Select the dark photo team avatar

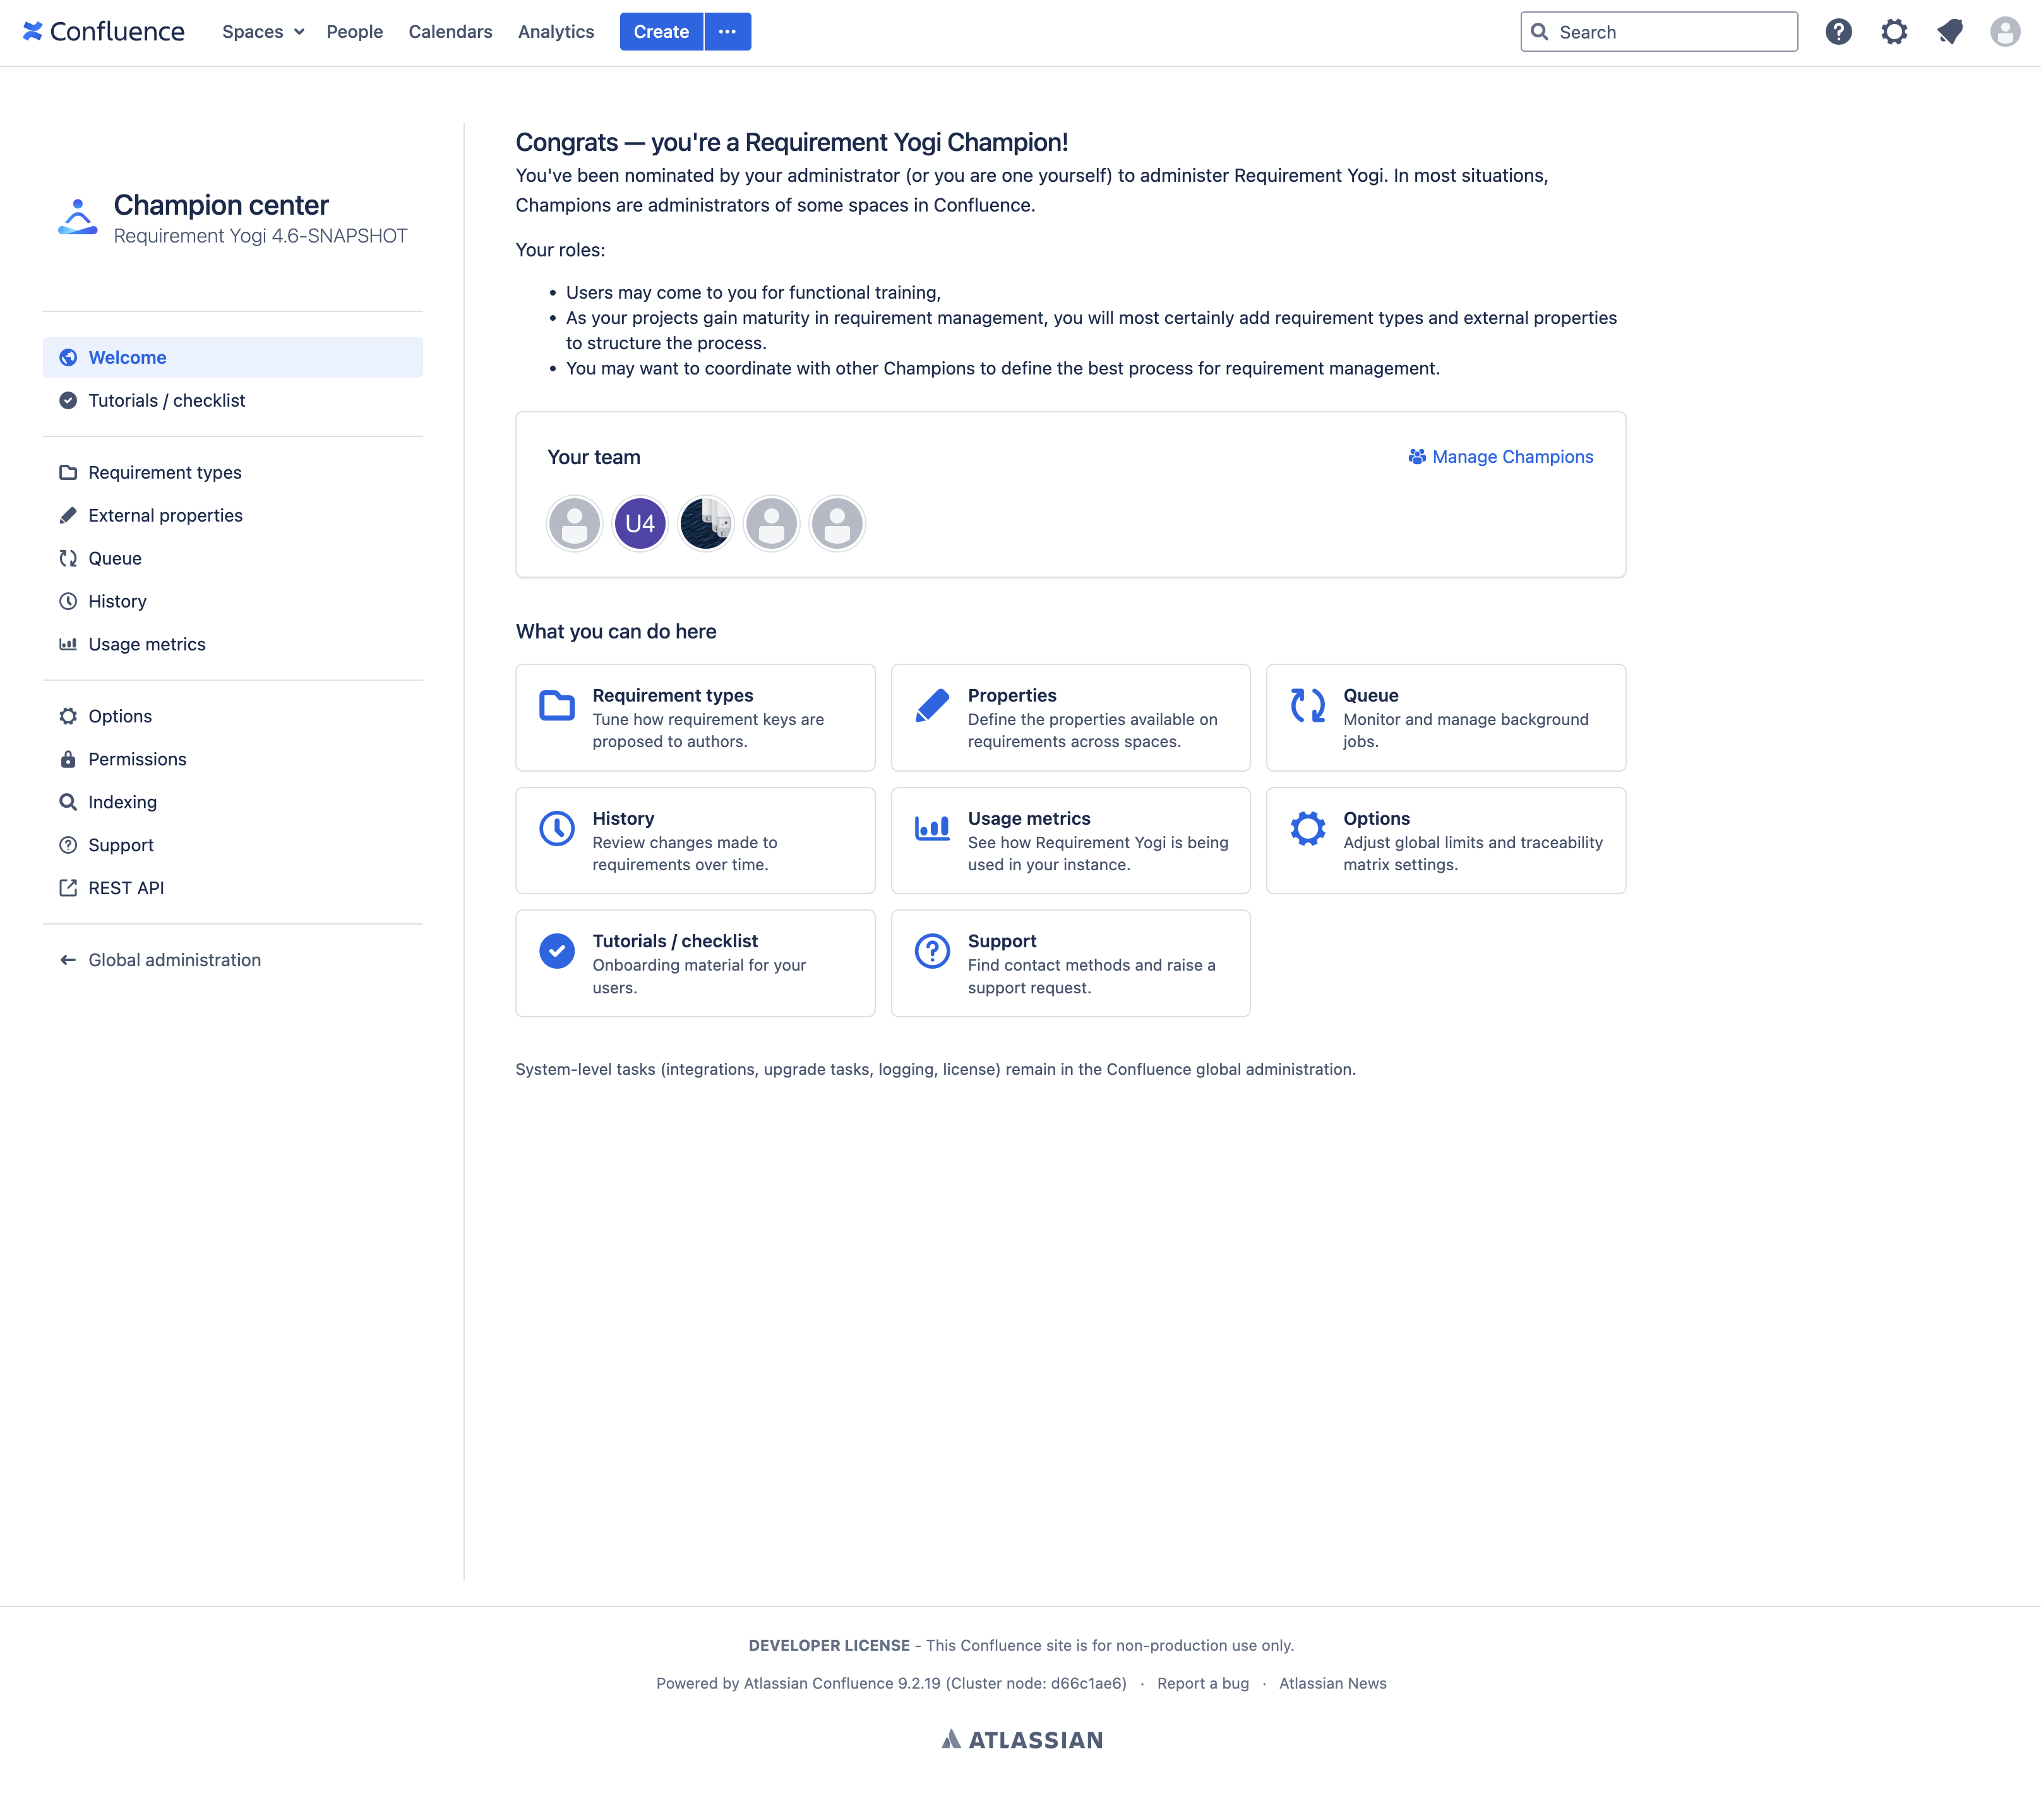point(706,524)
